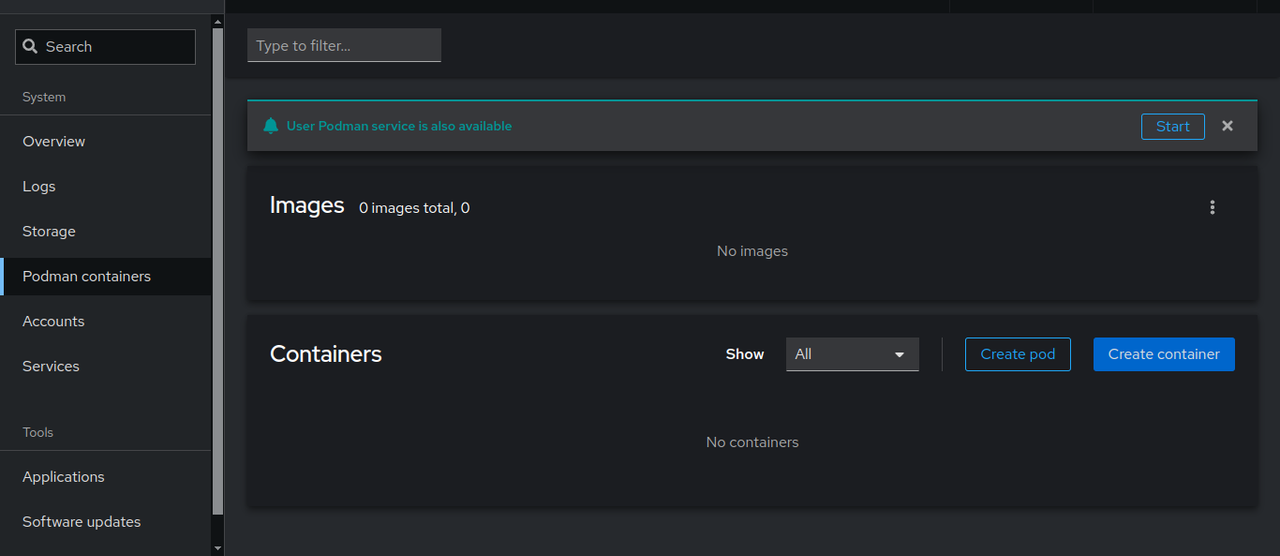Viewport: 1280px width, 556px height.
Task: Click the sidebar scroll down arrow
Action: [218, 548]
